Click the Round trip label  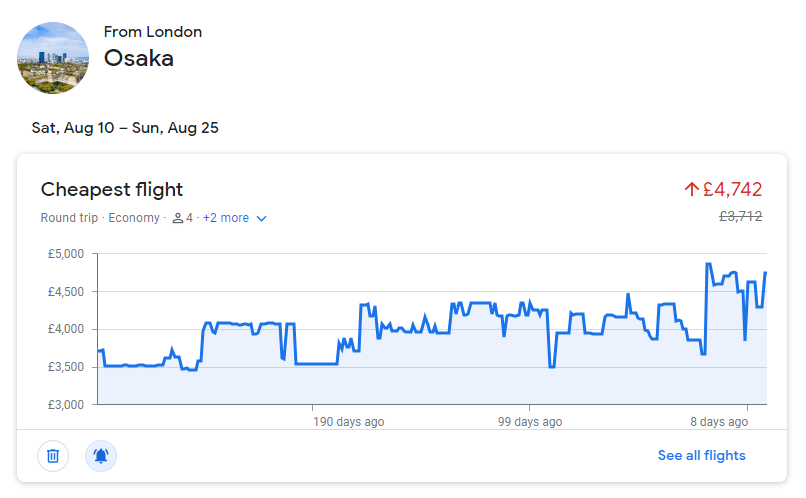pyautogui.click(x=69, y=218)
